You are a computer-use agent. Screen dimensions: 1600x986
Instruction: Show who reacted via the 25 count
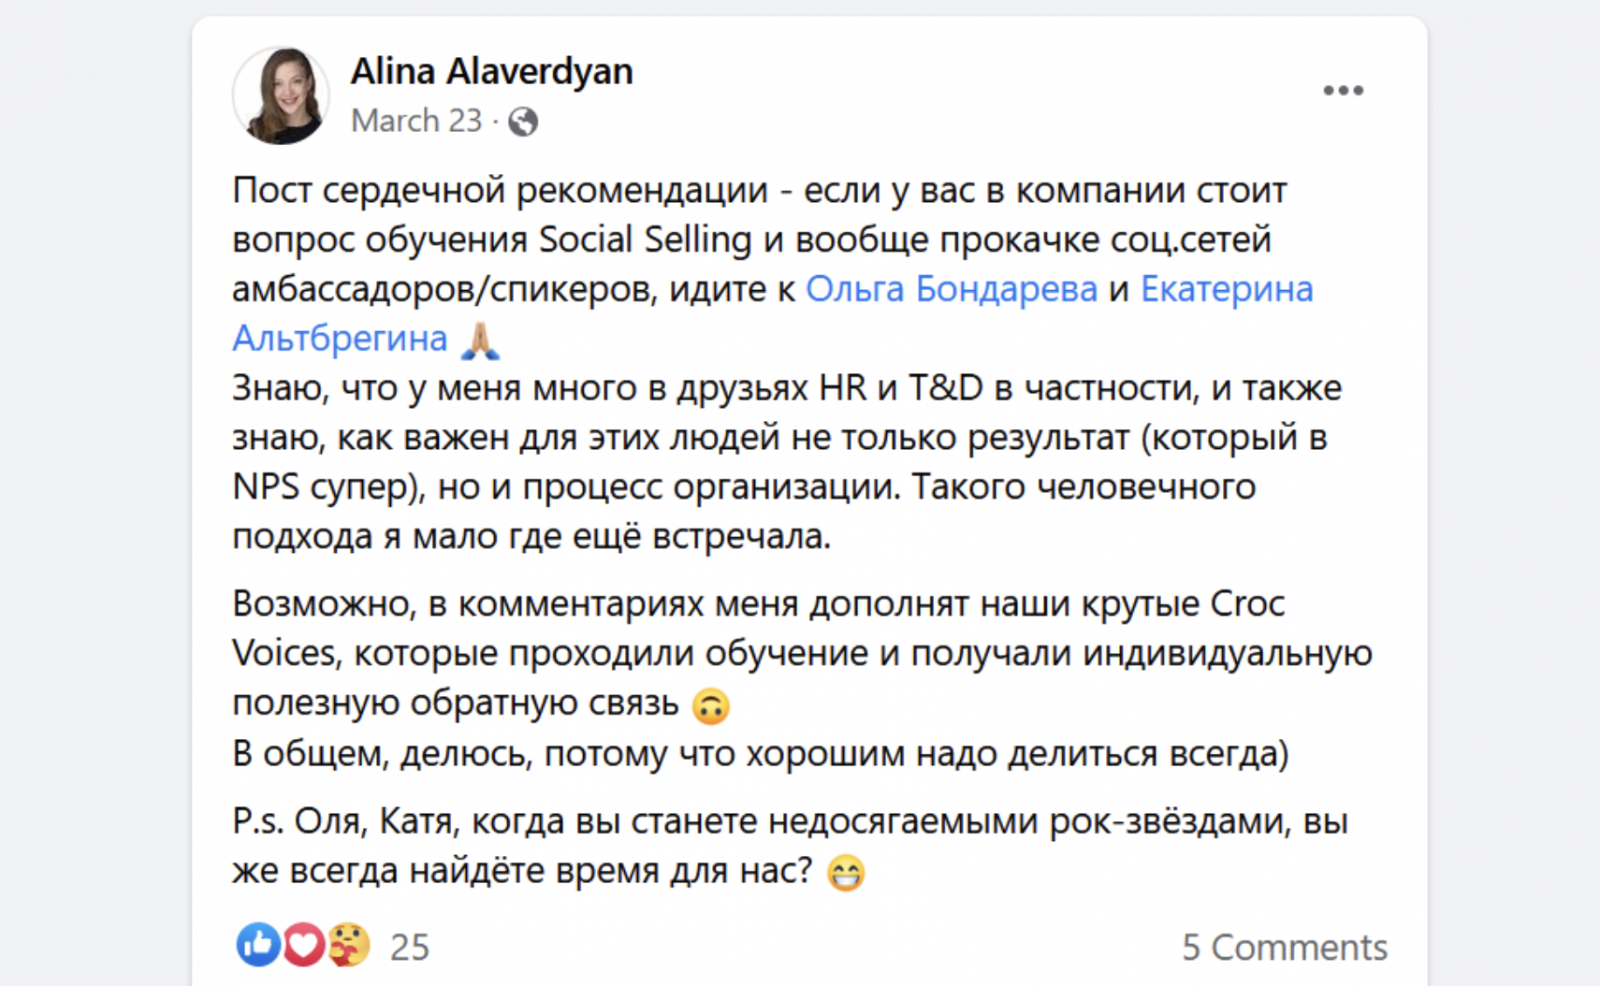pyautogui.click(x=409, y=947)
